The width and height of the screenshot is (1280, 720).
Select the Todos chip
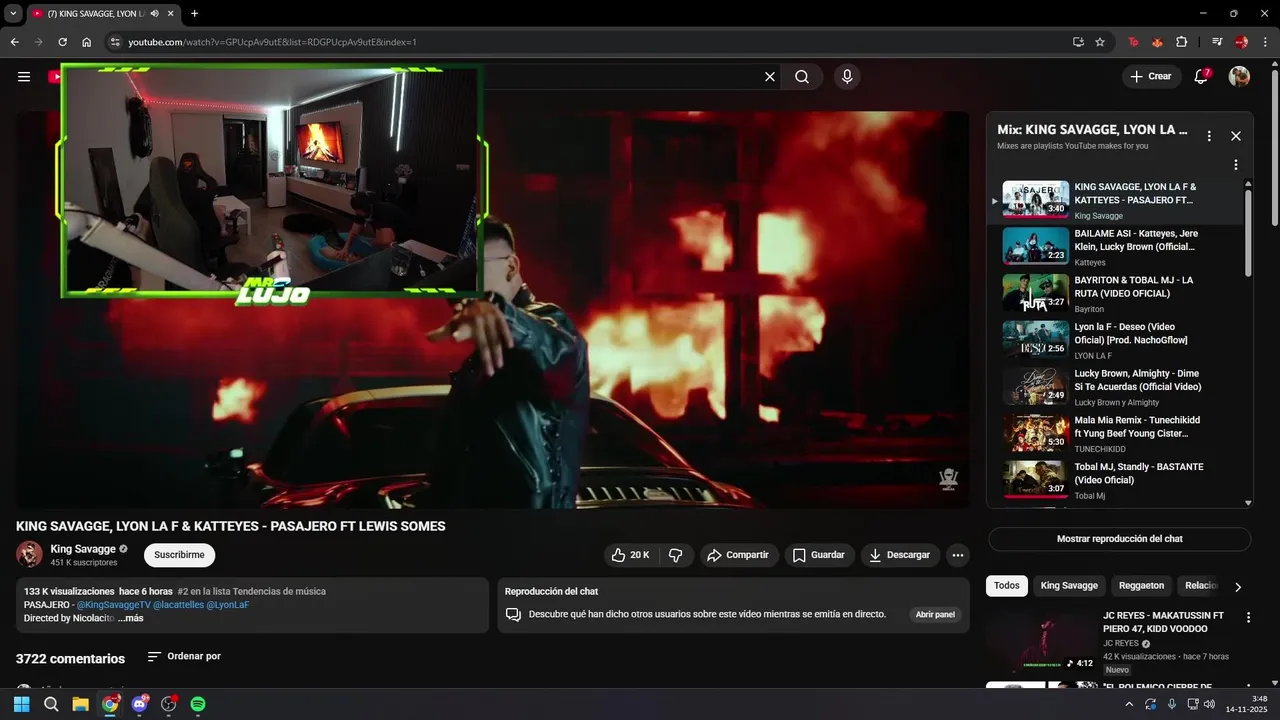click(1007, 586)
